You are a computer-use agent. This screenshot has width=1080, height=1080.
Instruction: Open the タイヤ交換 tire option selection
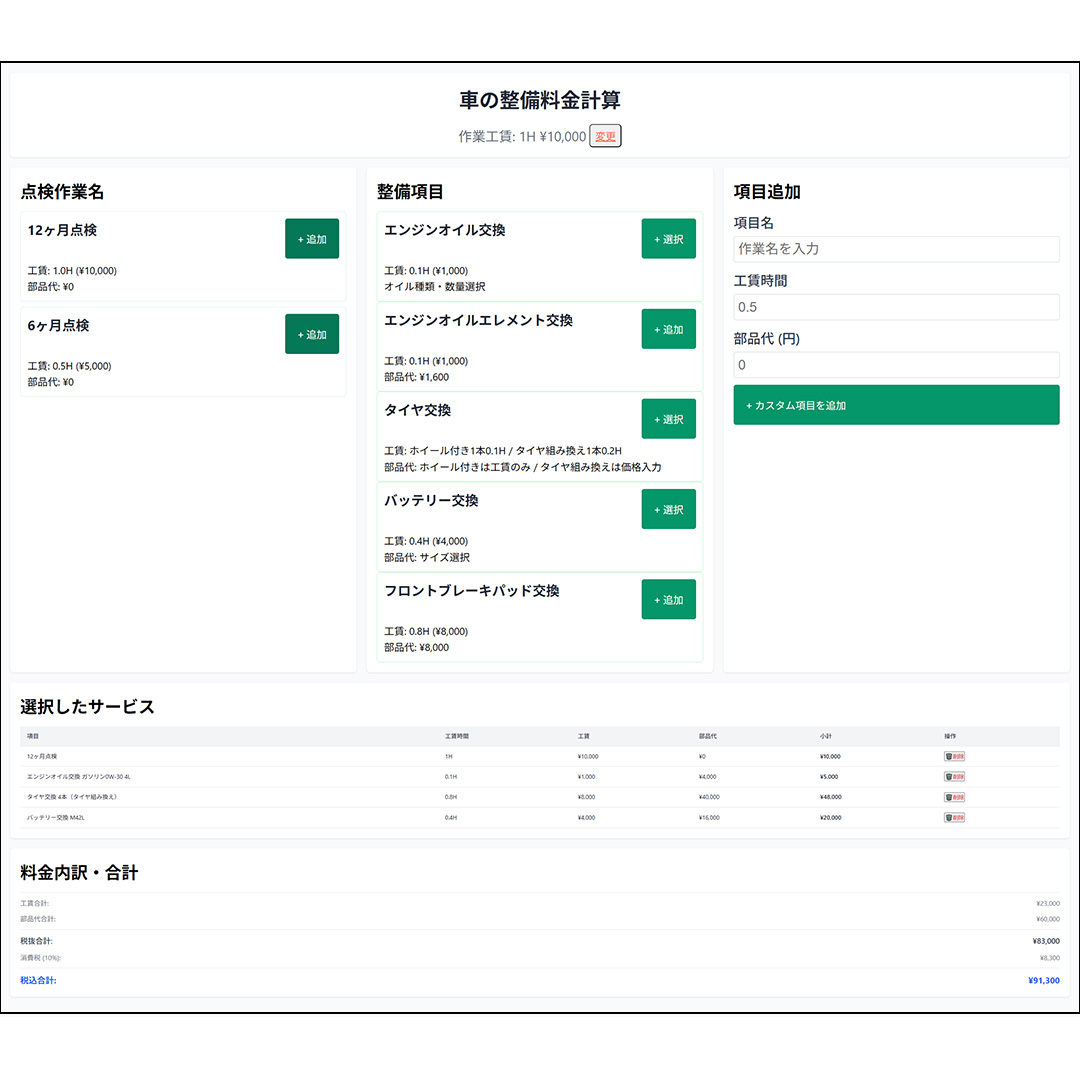(x=668, y=418)
